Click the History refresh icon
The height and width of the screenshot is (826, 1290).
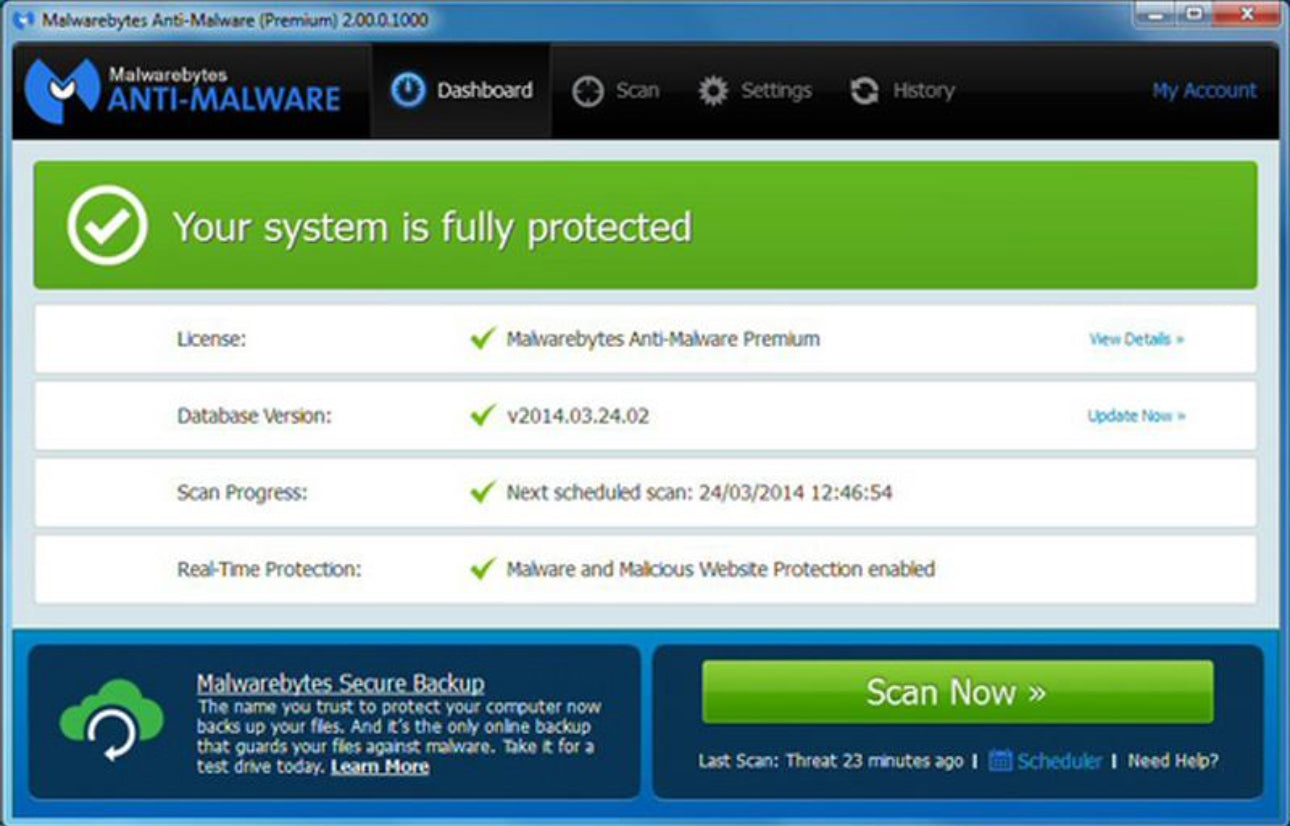(x=864, y=91)
